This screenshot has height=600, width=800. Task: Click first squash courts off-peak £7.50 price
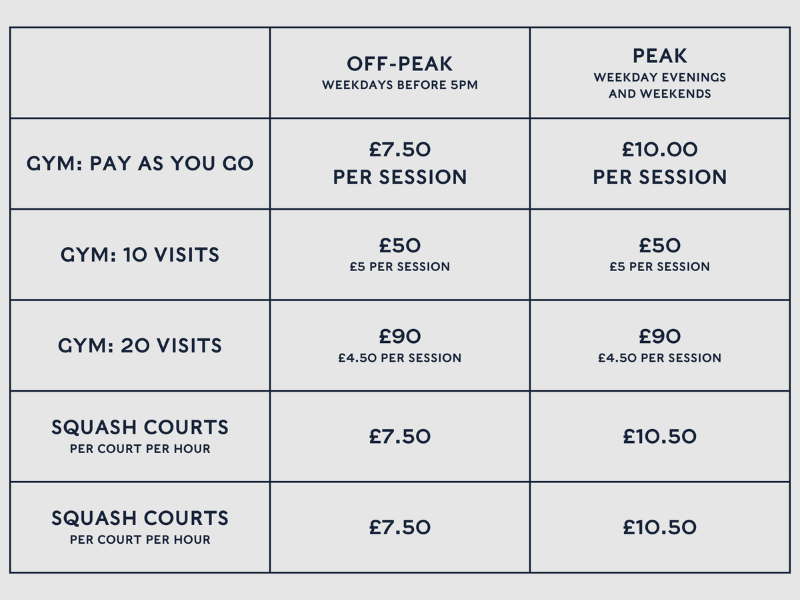pos(399,436)
